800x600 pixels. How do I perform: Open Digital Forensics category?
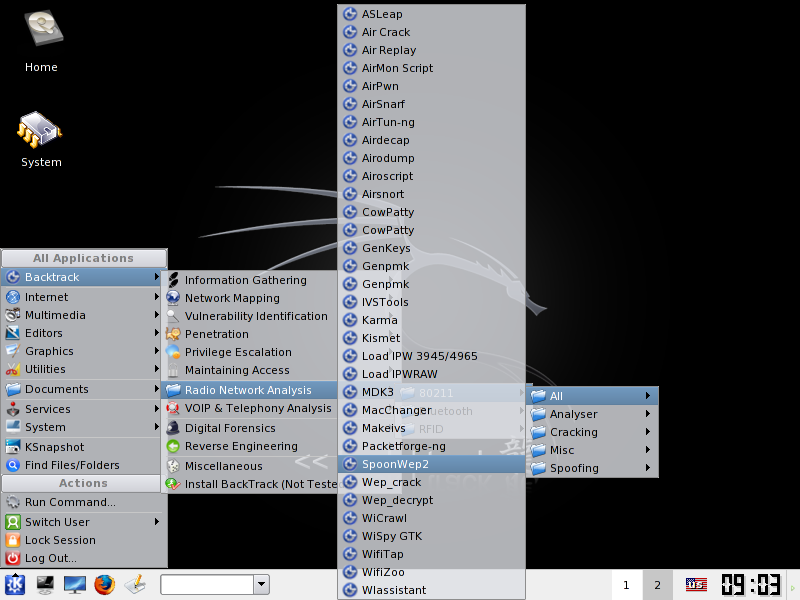tap(250, 428)
